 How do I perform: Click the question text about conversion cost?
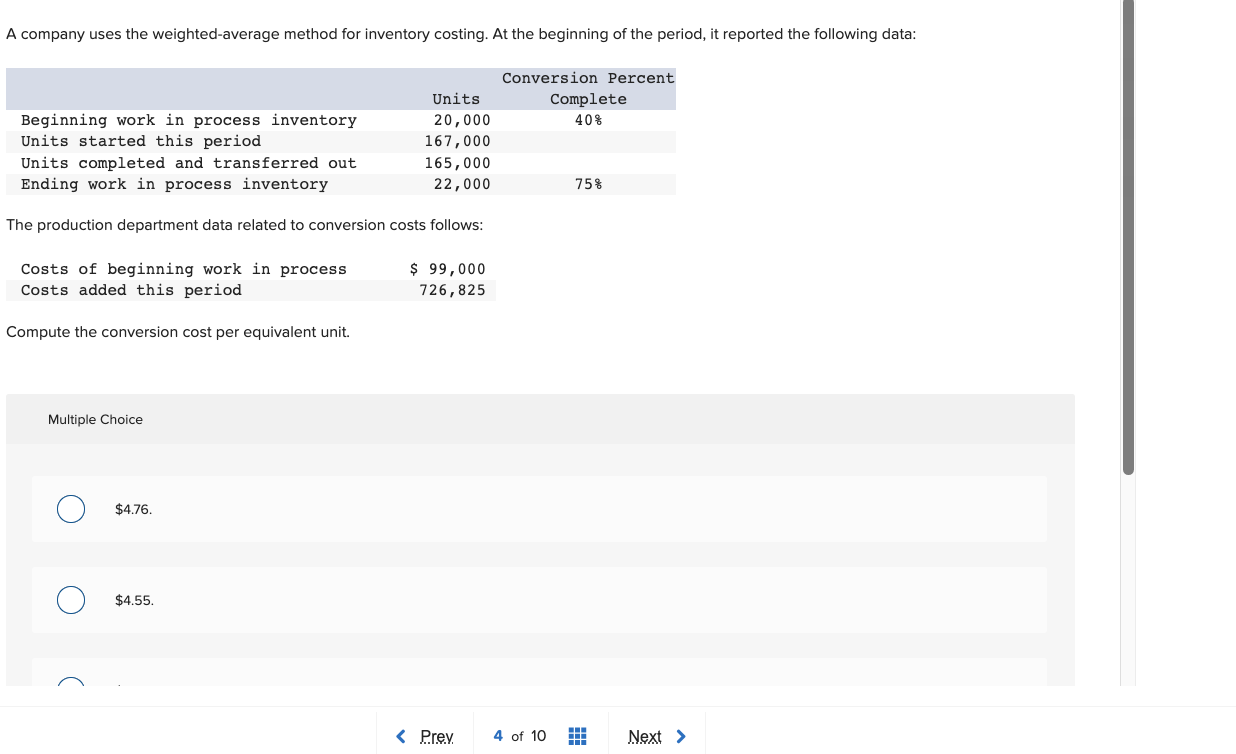click(178, 331)
